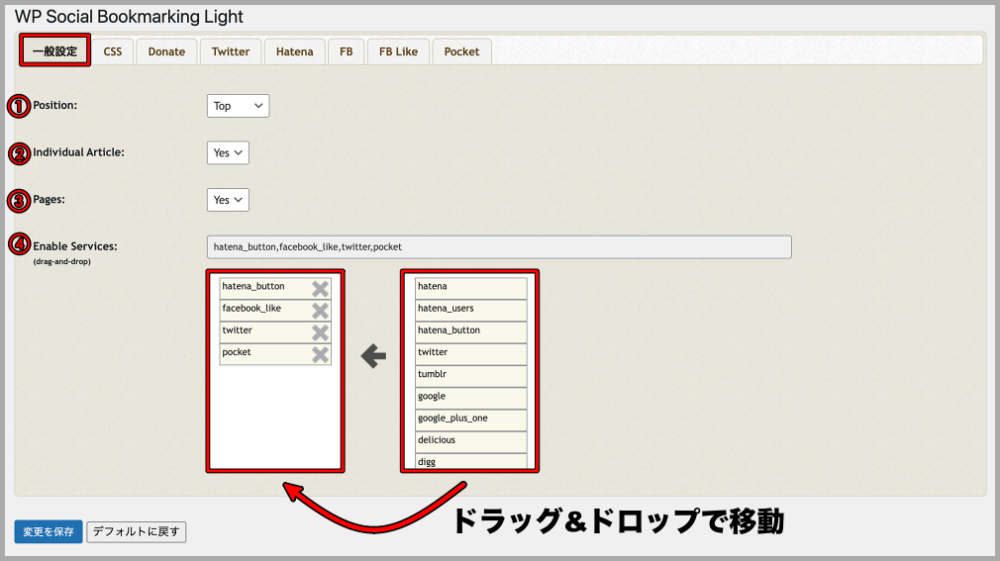Select hatena_button in available services list
The width and height of the screenshot is (1000, 561).
click(x=471, y=332)
